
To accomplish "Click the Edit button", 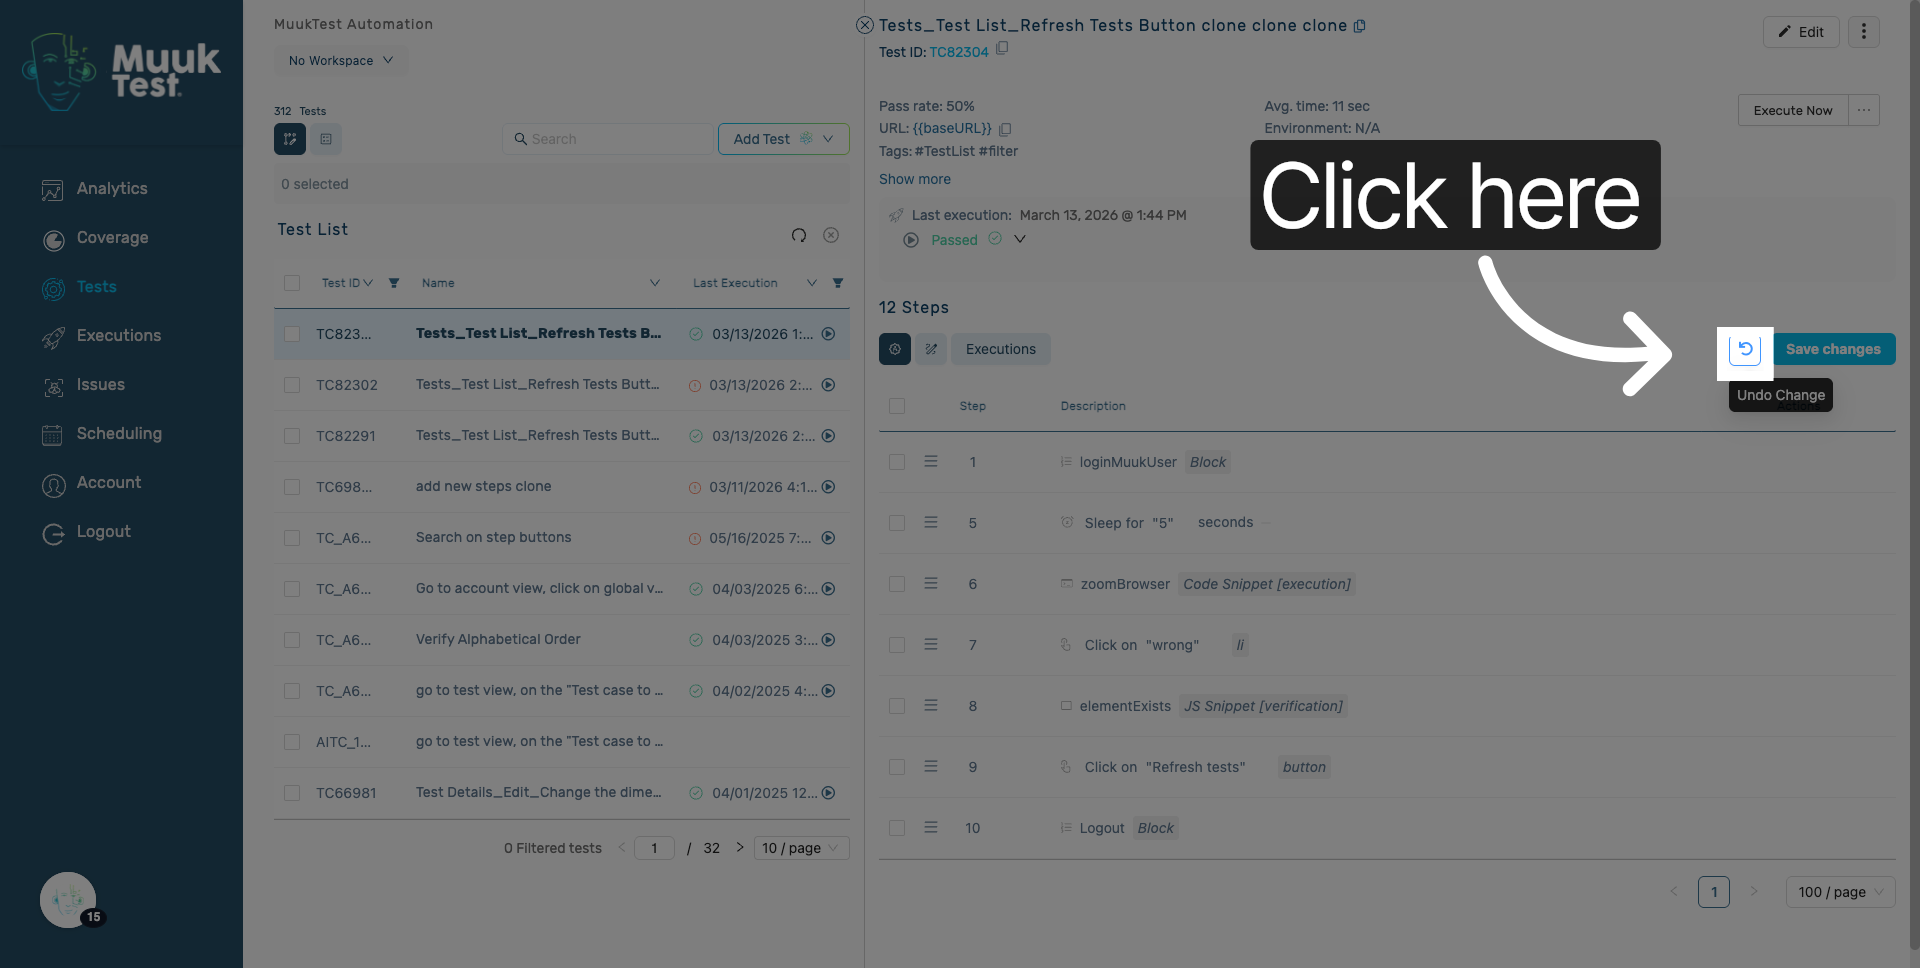I will click(x=1801, y=32).
